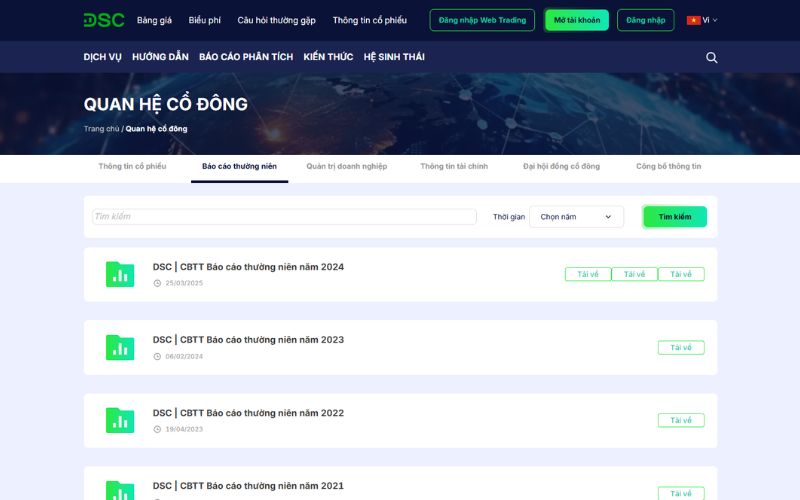Focus the Tìm kiếm search input field
The height and width of the screenshot is (500, 800).
(284, 217)
